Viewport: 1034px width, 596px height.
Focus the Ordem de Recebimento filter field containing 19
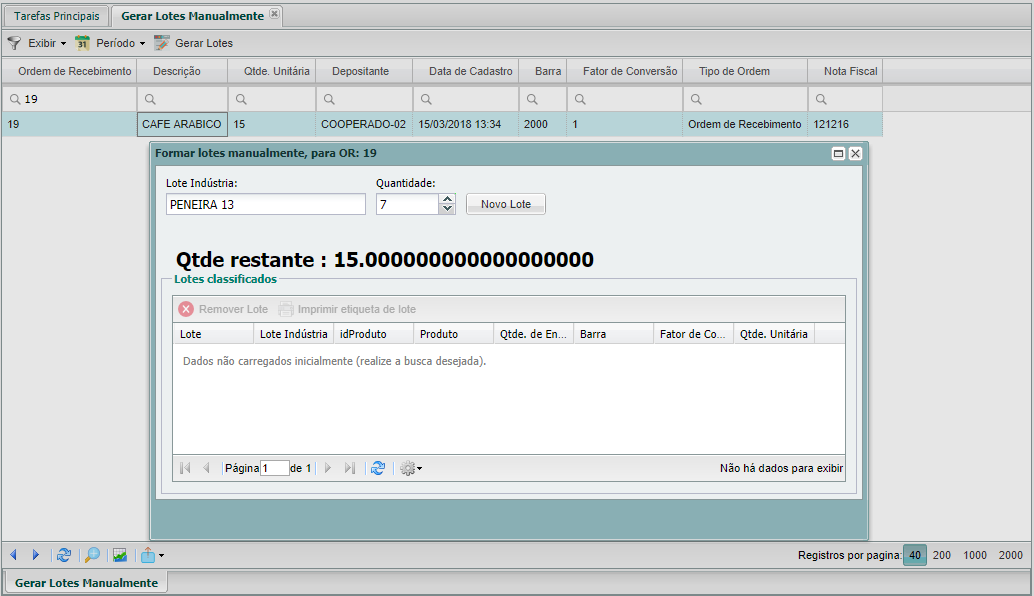point(69,99)
